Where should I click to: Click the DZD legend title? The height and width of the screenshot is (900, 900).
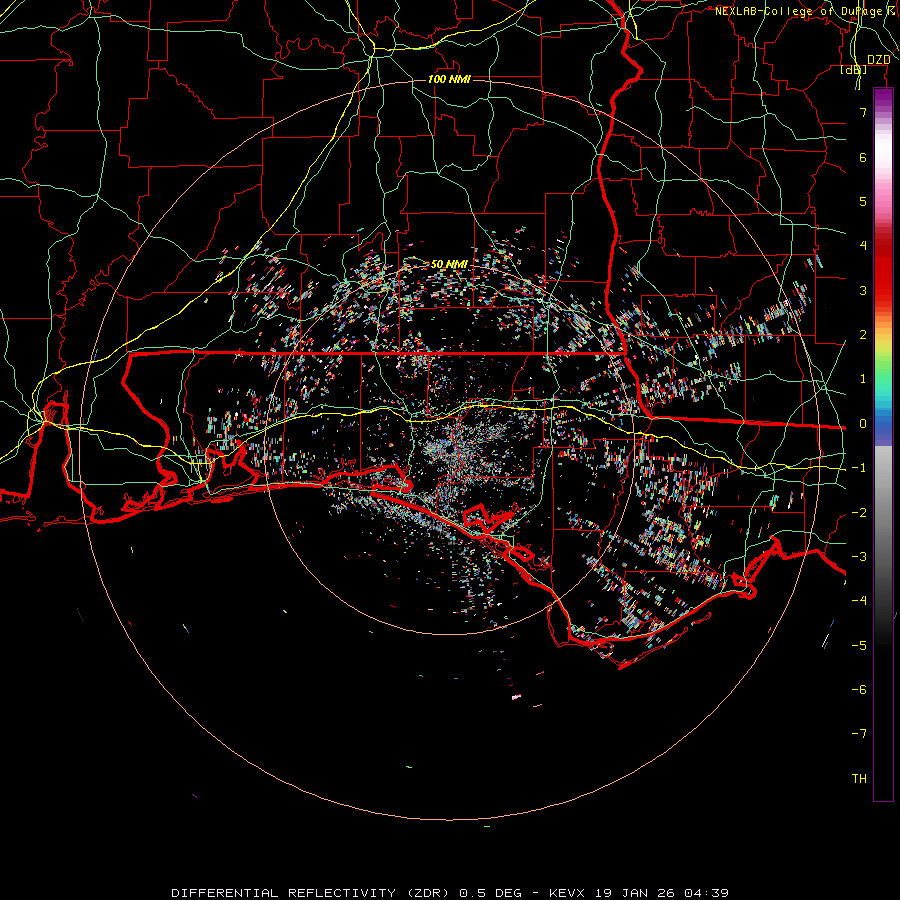click(x=878, y=60)
